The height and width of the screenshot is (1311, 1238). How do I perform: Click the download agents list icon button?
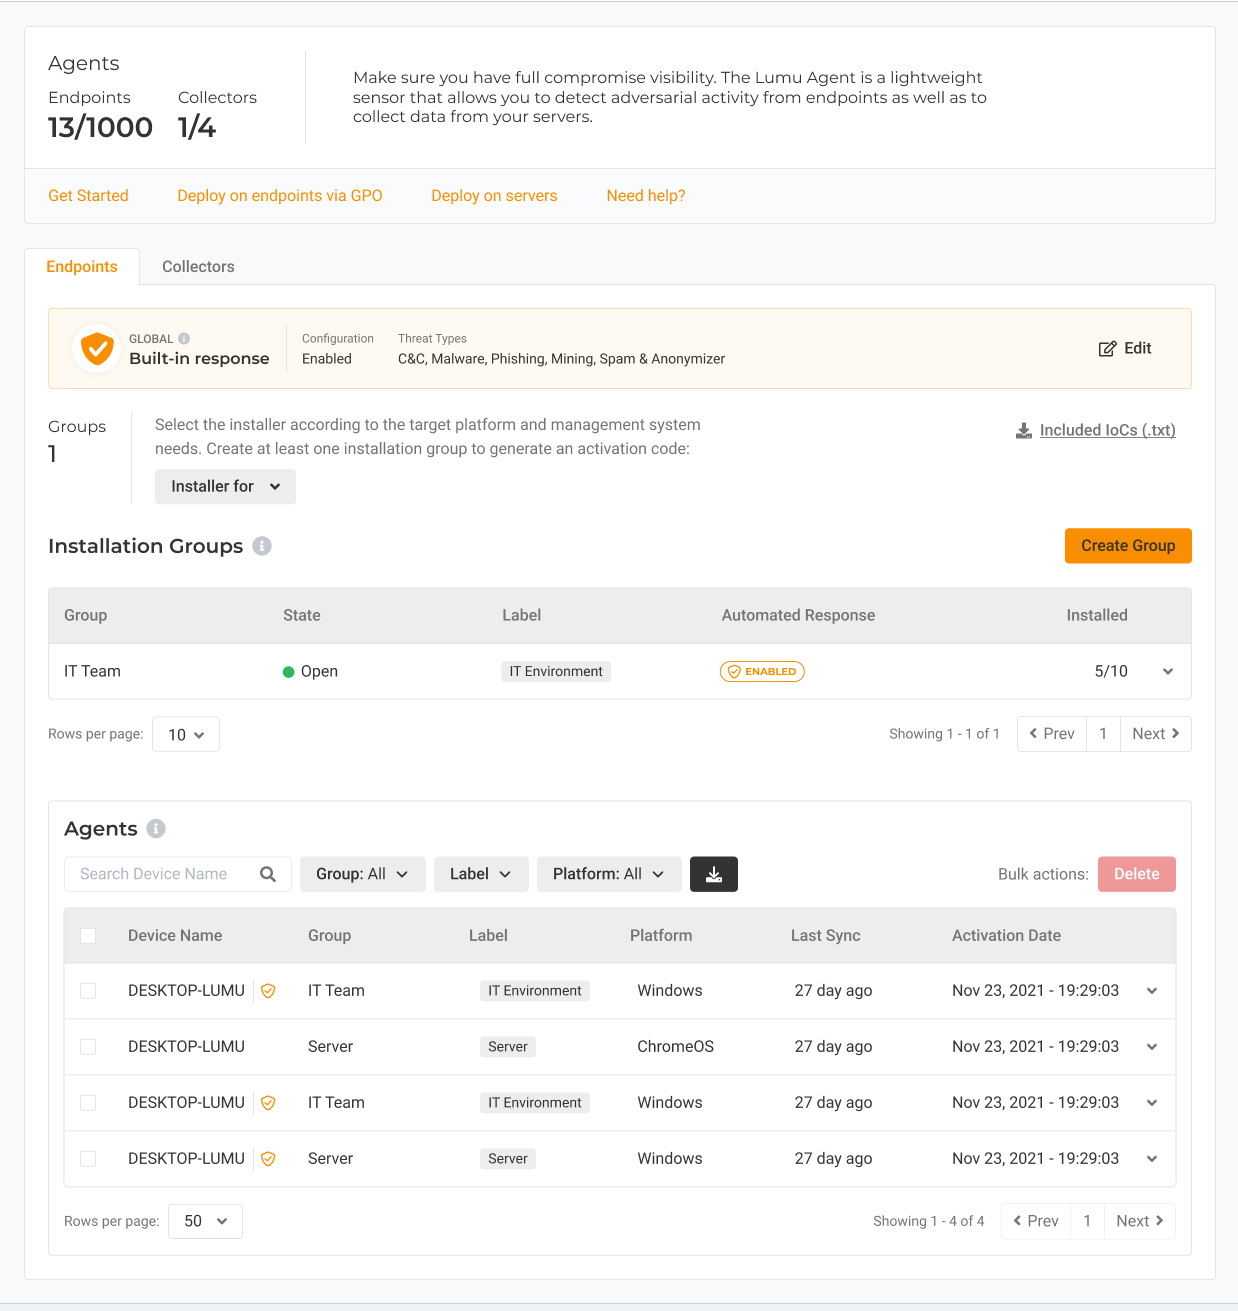point(714,874)
